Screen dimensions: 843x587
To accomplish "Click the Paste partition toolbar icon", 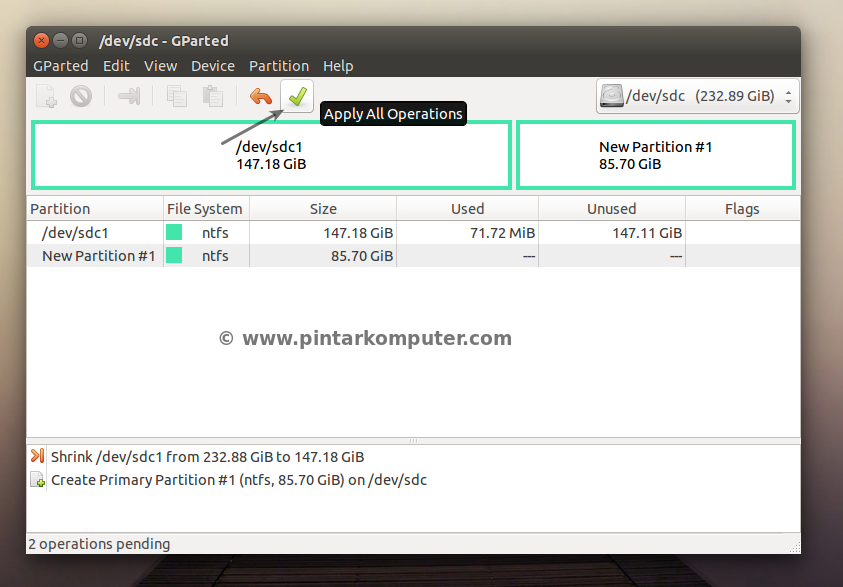I will point(212,96).
